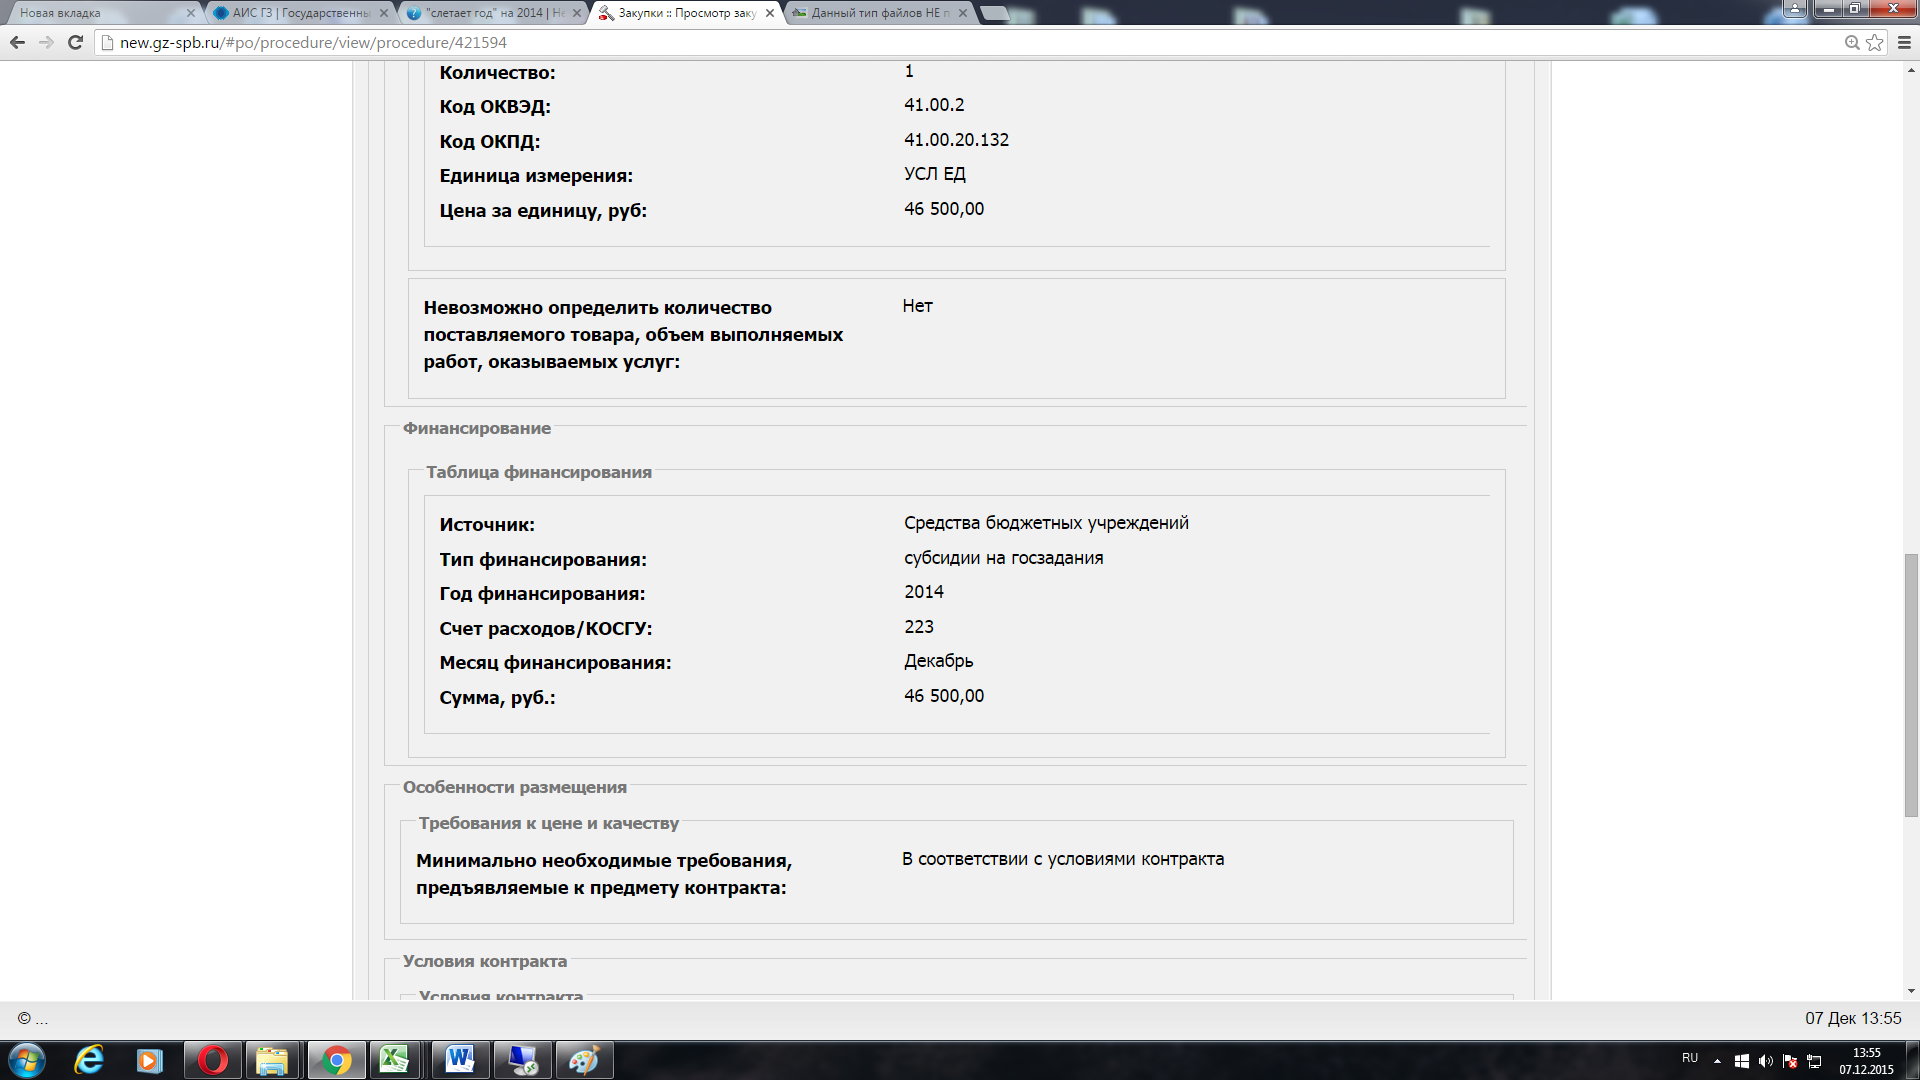1920x1080 pixels.
Task: Click the page vertical scrollbar thumb
Action: point(1911,685)
